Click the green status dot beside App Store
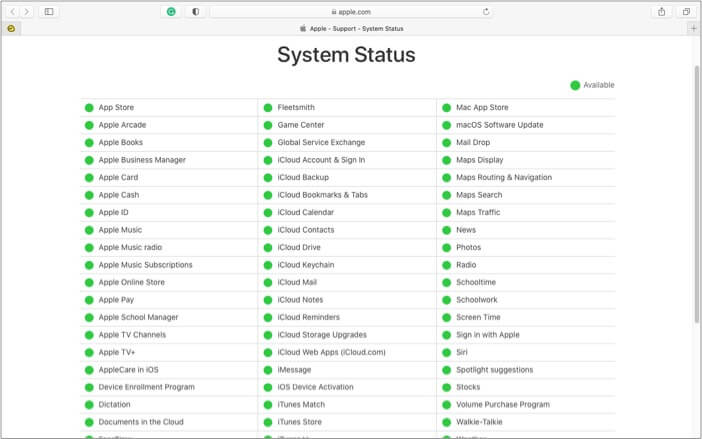This screenshot has height=439, width=702. coord(89,108)
